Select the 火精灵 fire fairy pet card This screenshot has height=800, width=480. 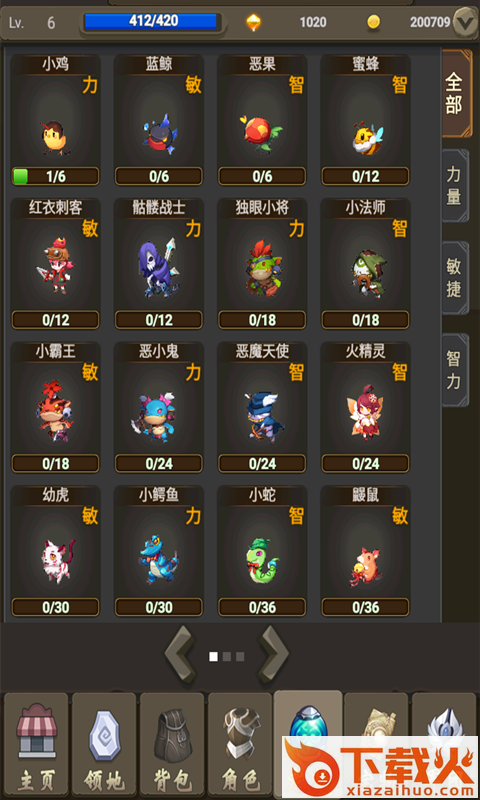point(365,408)
